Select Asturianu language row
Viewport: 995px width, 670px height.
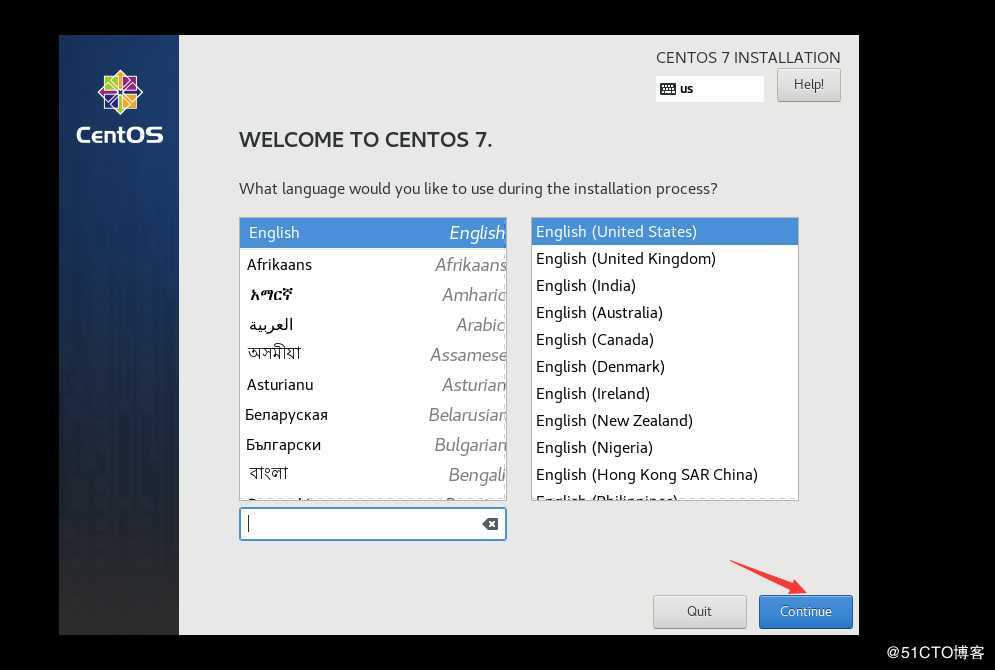(372, 384)
